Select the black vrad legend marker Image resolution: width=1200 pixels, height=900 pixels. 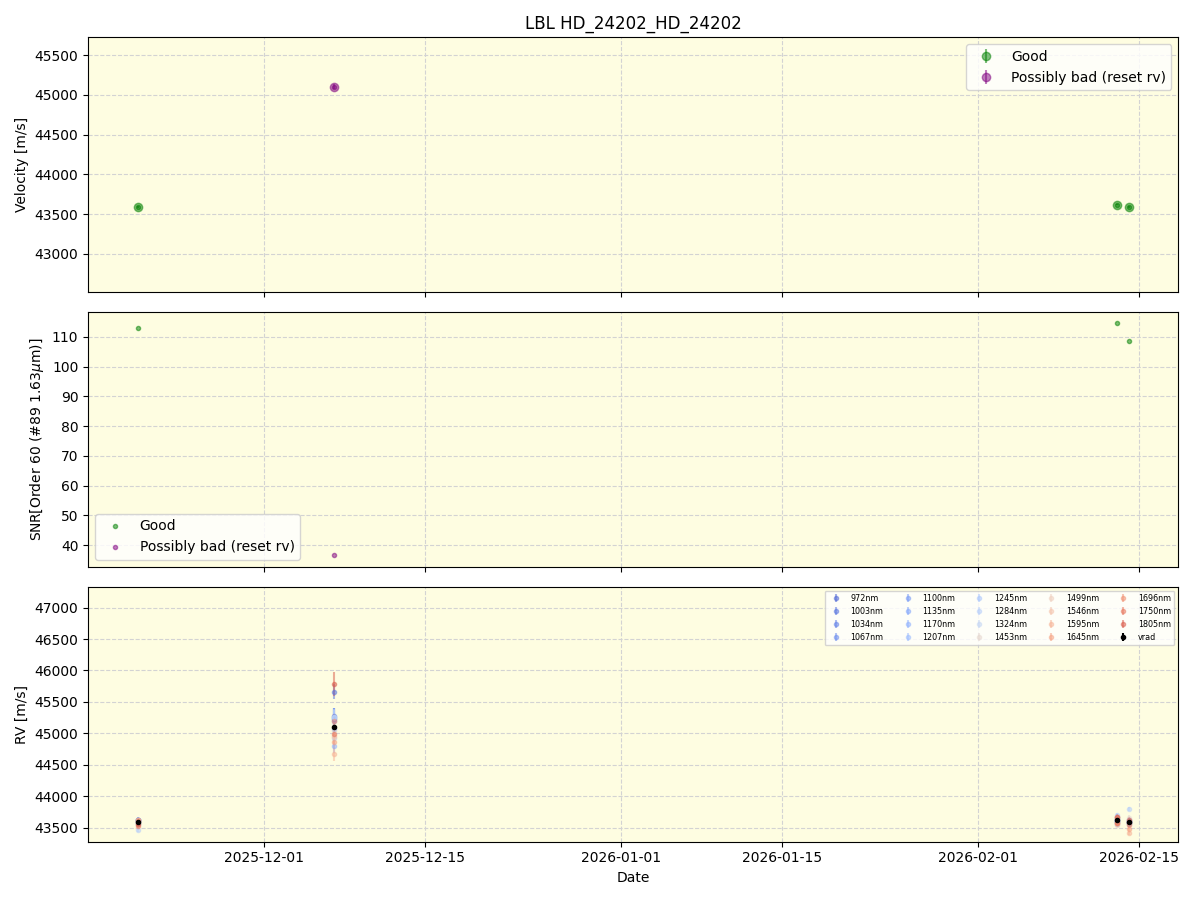click(1123, 637)
